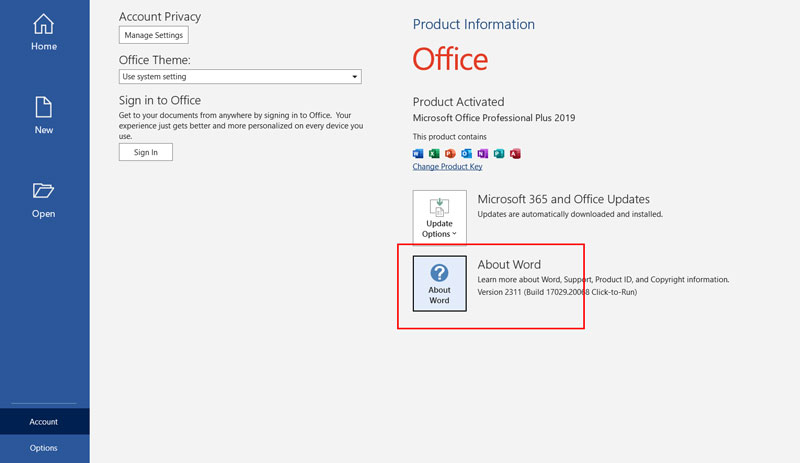Click the Excel app icon
Image resolution: width=800 pixels, height=463 pixels.
point(434,153)
